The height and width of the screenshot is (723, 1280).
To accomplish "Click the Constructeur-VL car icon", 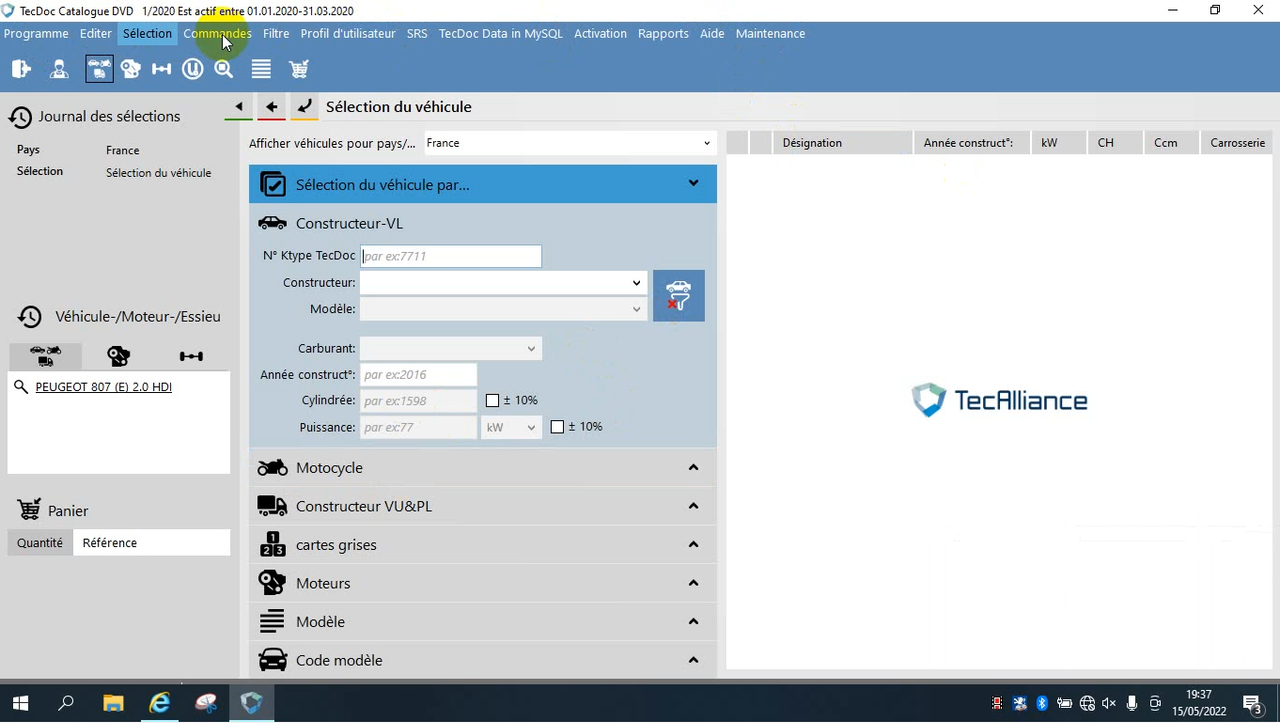I will tap(272, 223).
